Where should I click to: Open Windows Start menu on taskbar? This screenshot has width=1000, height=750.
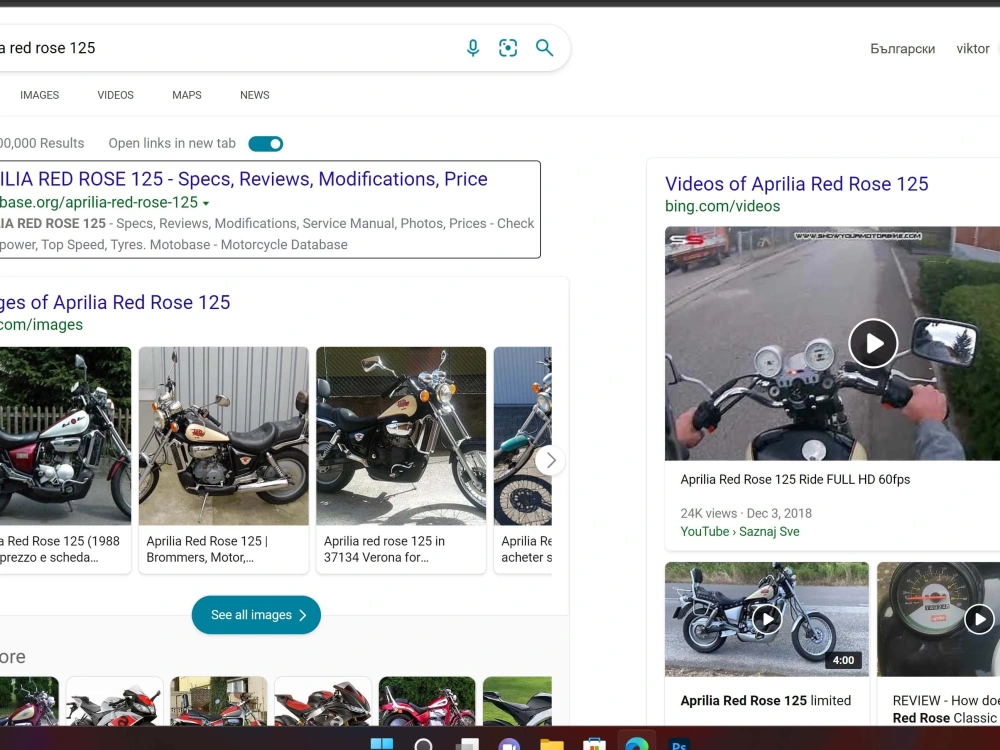(382, 744)
